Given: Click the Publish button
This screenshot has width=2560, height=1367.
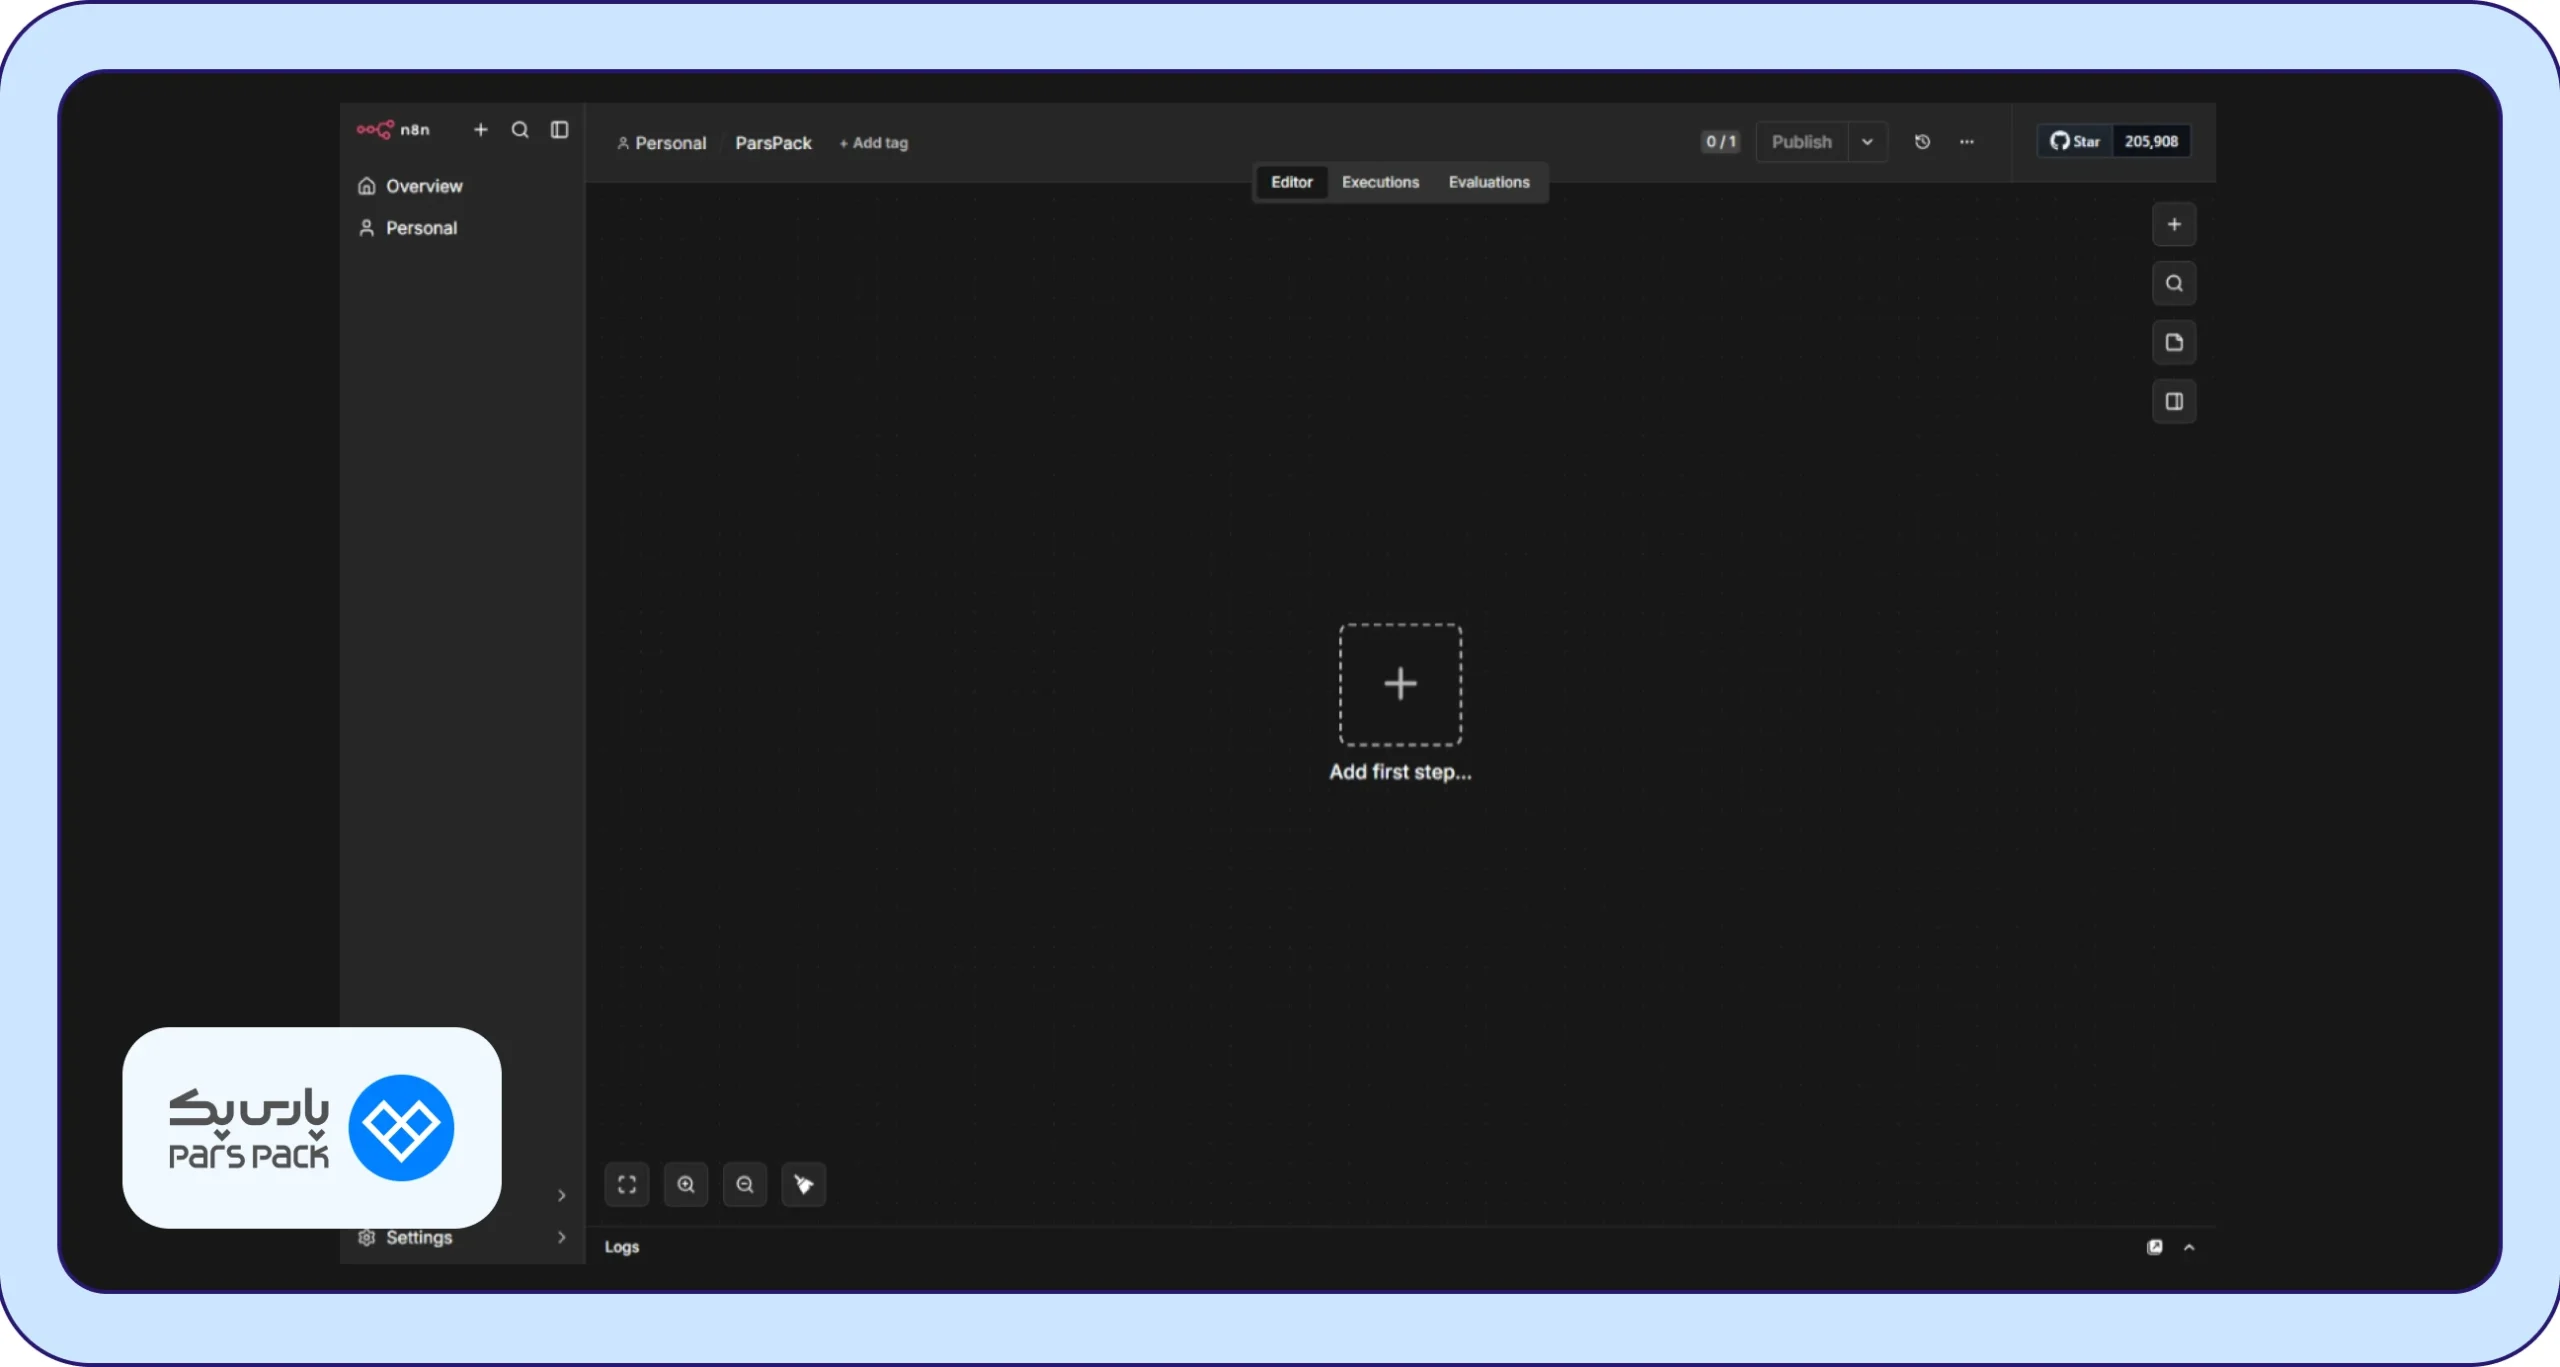Looking at the screenshot, I should (1802, 142).
